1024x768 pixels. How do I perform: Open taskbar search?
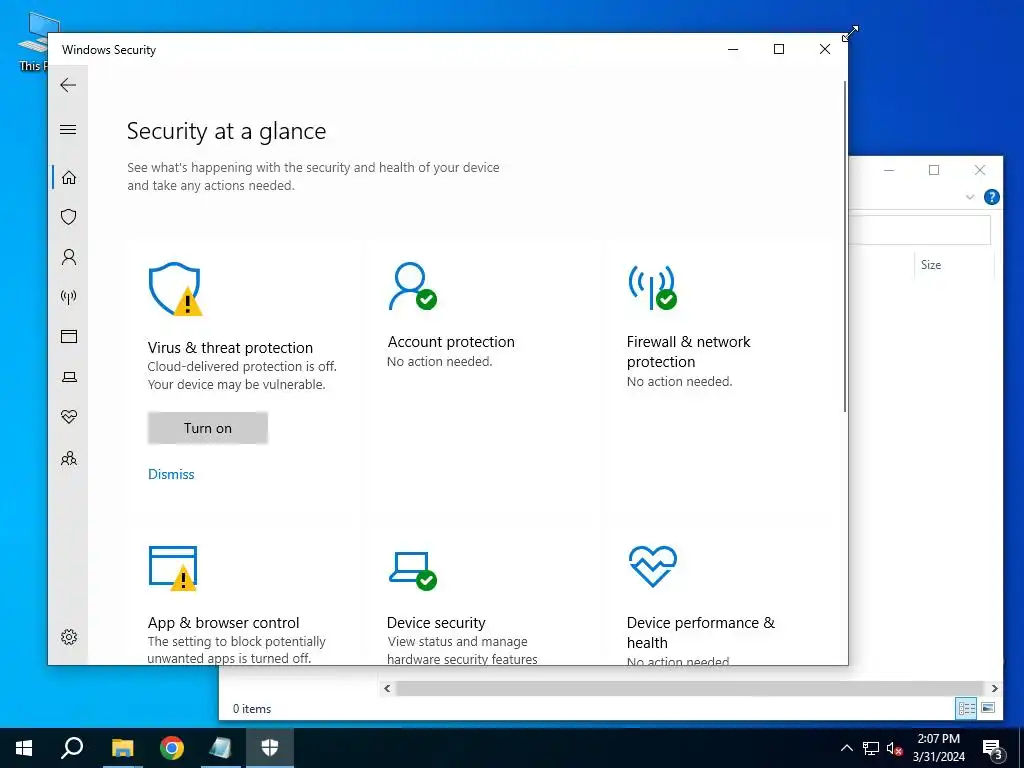click(x=72, y=748)
